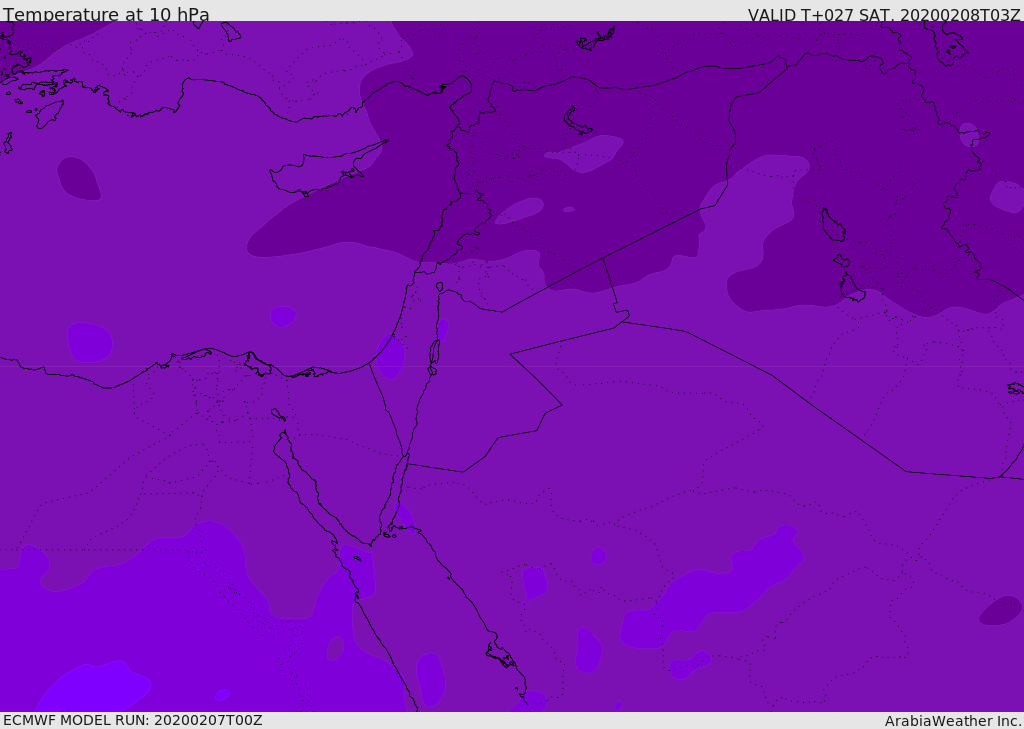Click the Dead Sea outline on map
This screenshot has height=729, width=1024.
pyautogui.click(x=434, y=353)
